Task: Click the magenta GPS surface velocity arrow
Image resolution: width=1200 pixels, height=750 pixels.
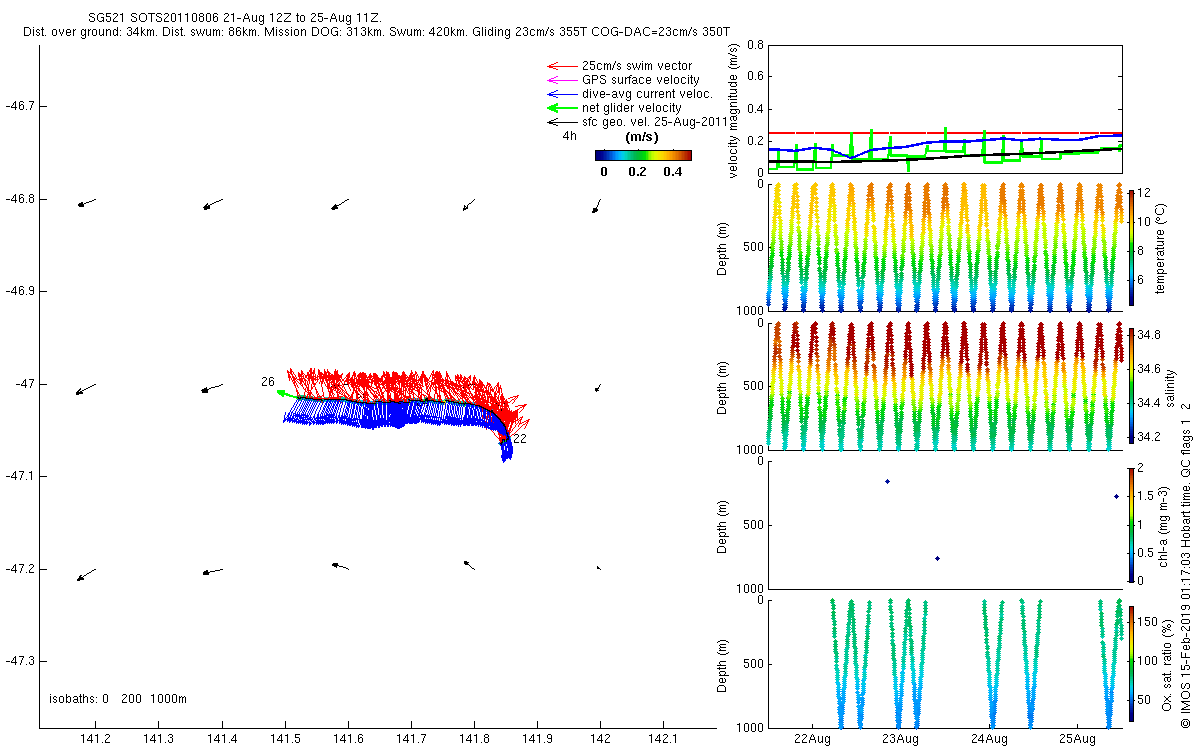Action: coord(560,80)
